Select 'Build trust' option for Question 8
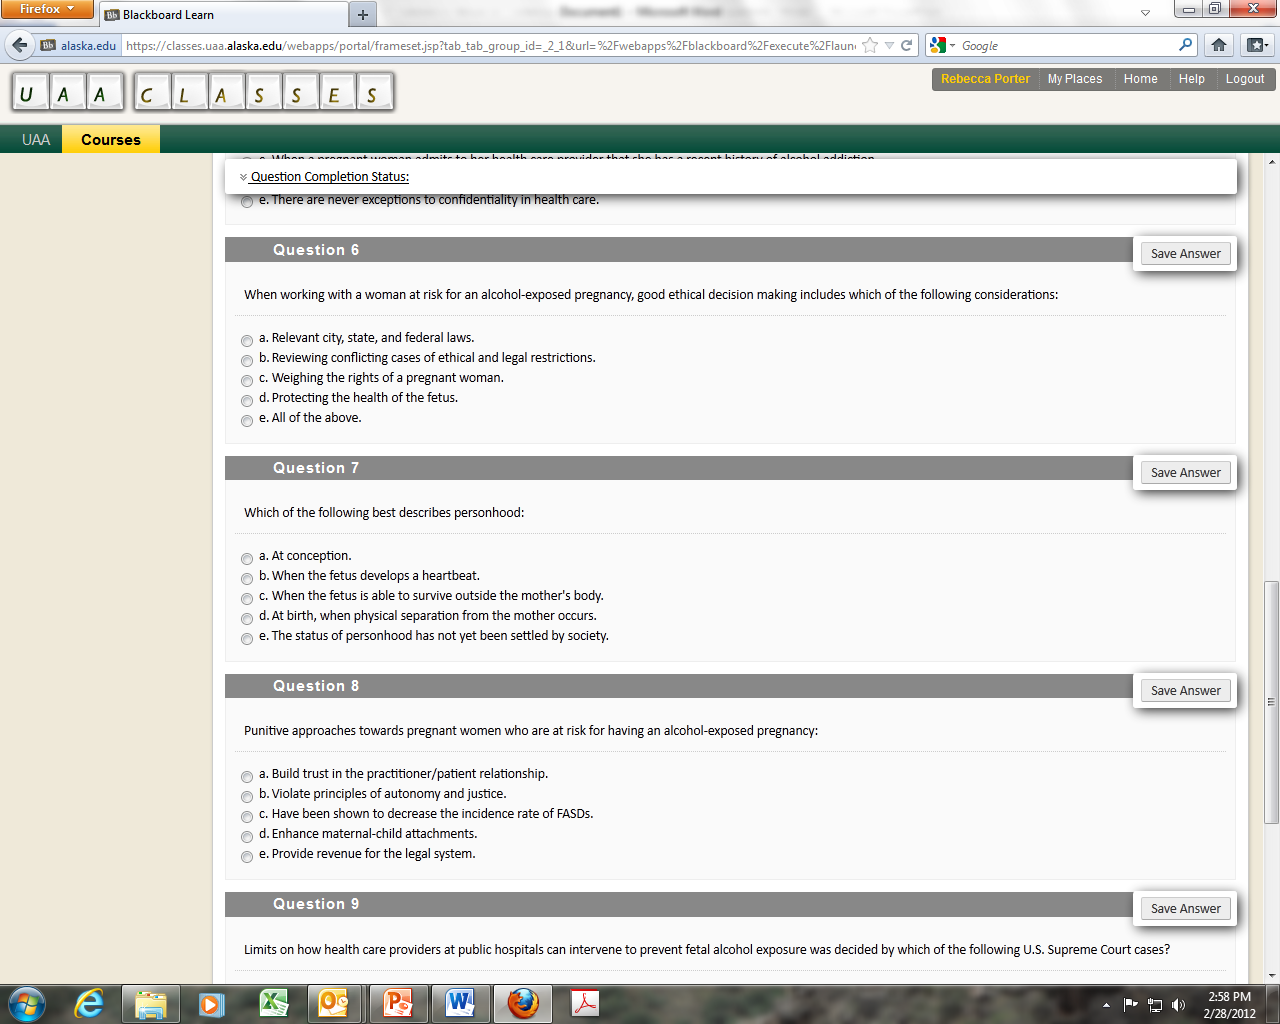This screenshot has width=1280, height=1024. 247,777
